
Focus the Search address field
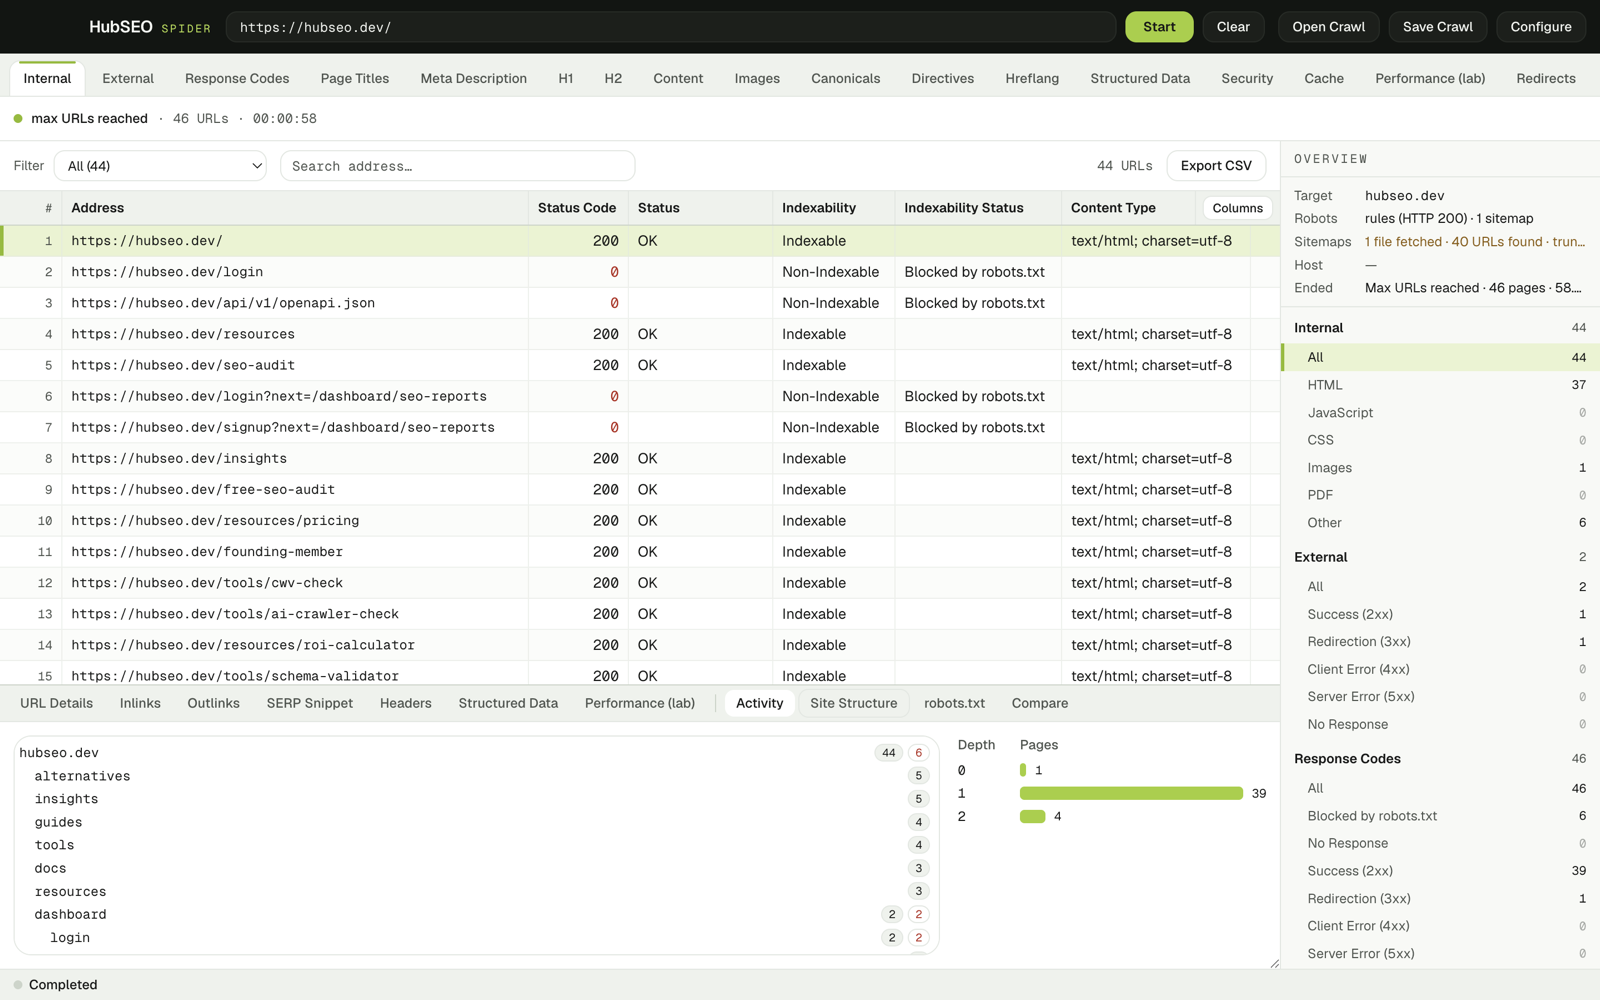(x=457, y=166)
